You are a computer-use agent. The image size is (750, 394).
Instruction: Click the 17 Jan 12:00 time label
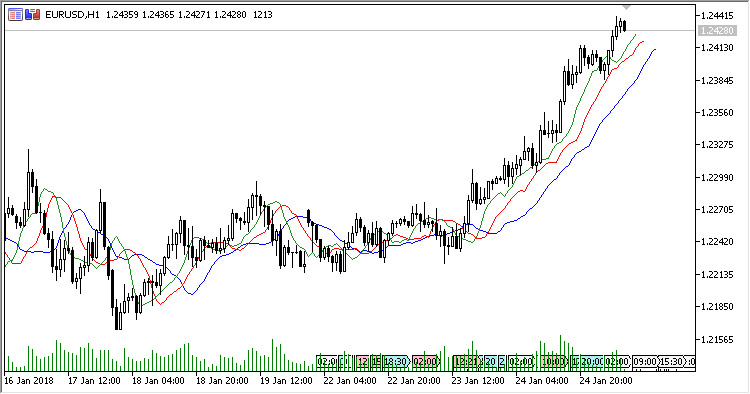point(94,381)
